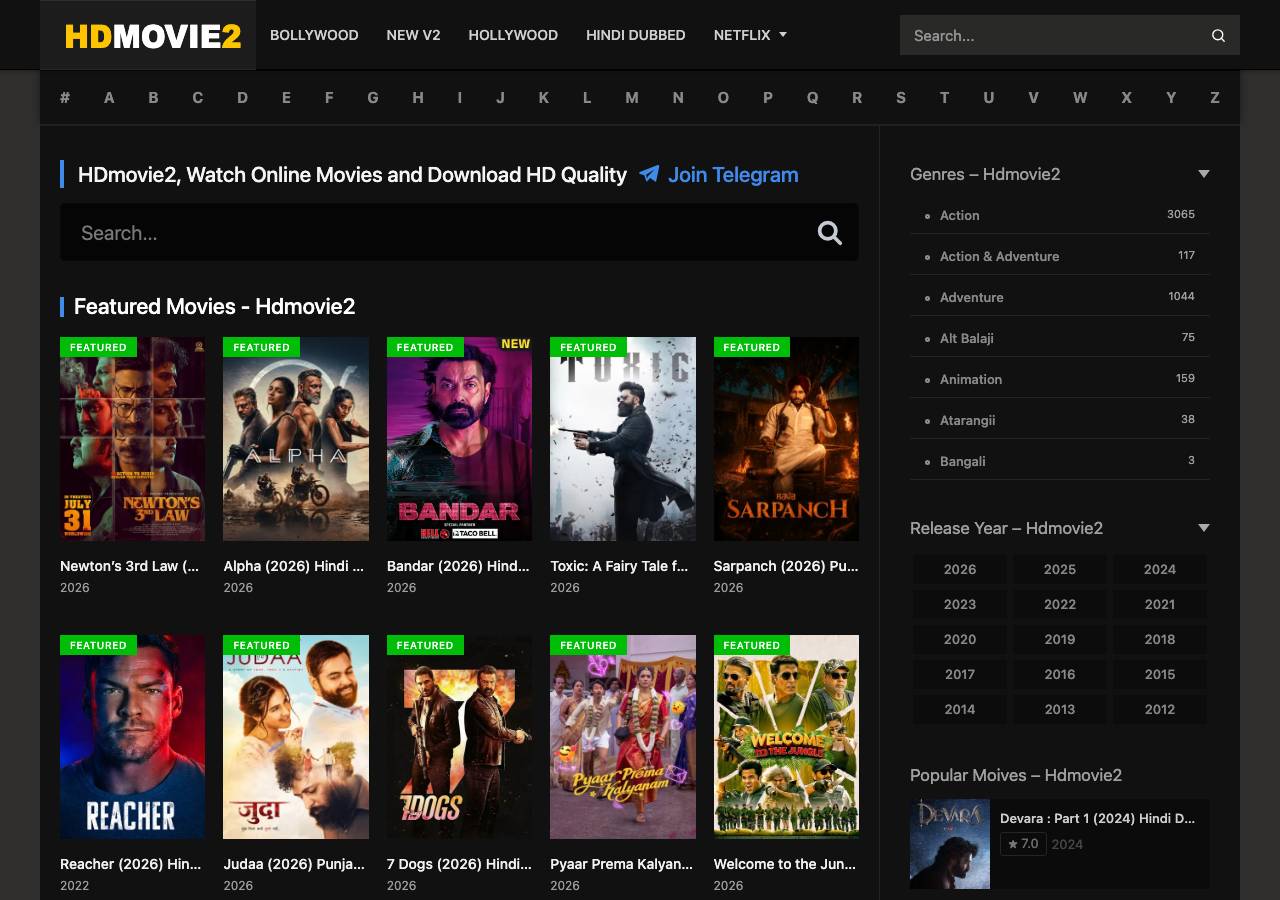Select letter Z in the alphabet bar
1280x900 pixels.
click(x=1215, y=98)
